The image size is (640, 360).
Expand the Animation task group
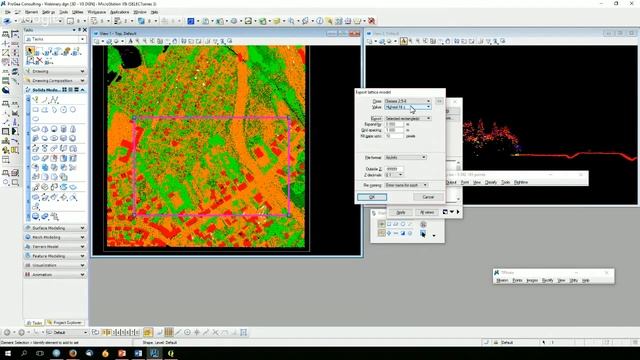click(55, 275)
